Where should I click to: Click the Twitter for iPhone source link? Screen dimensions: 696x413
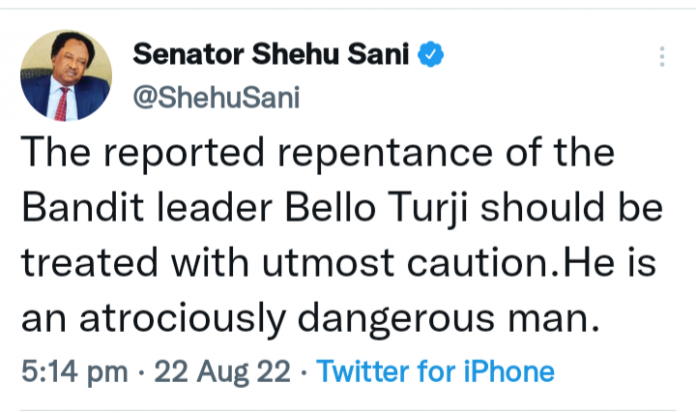pos(435,372)
